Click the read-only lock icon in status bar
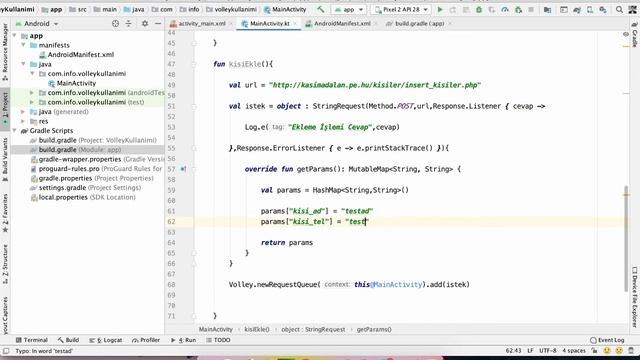Screen dimensions: 640x360 click(595, 351)
